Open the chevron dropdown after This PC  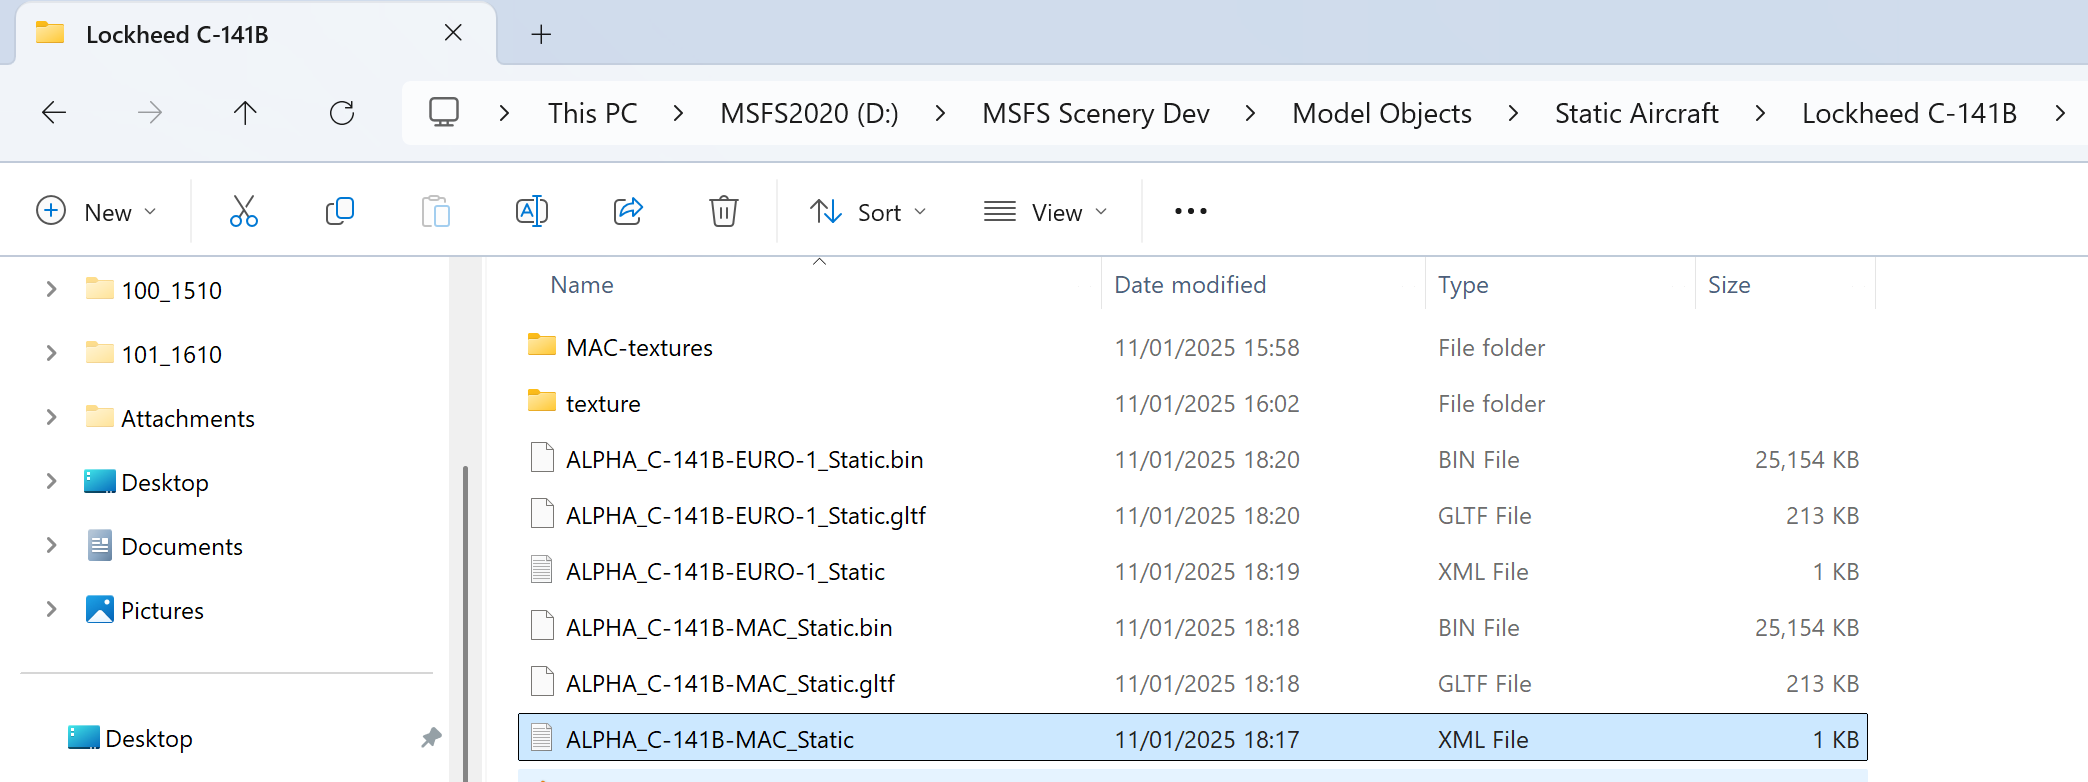pos(679,113)
